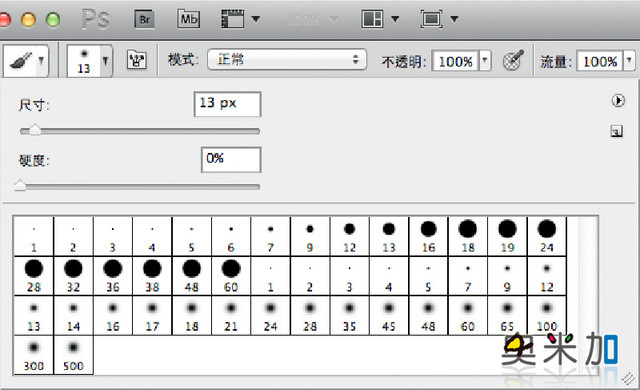Image resolution: width=640 pixels, height=390 pixels.
Task: Select the soft round 35 brush
Action: tap(349, 315)
